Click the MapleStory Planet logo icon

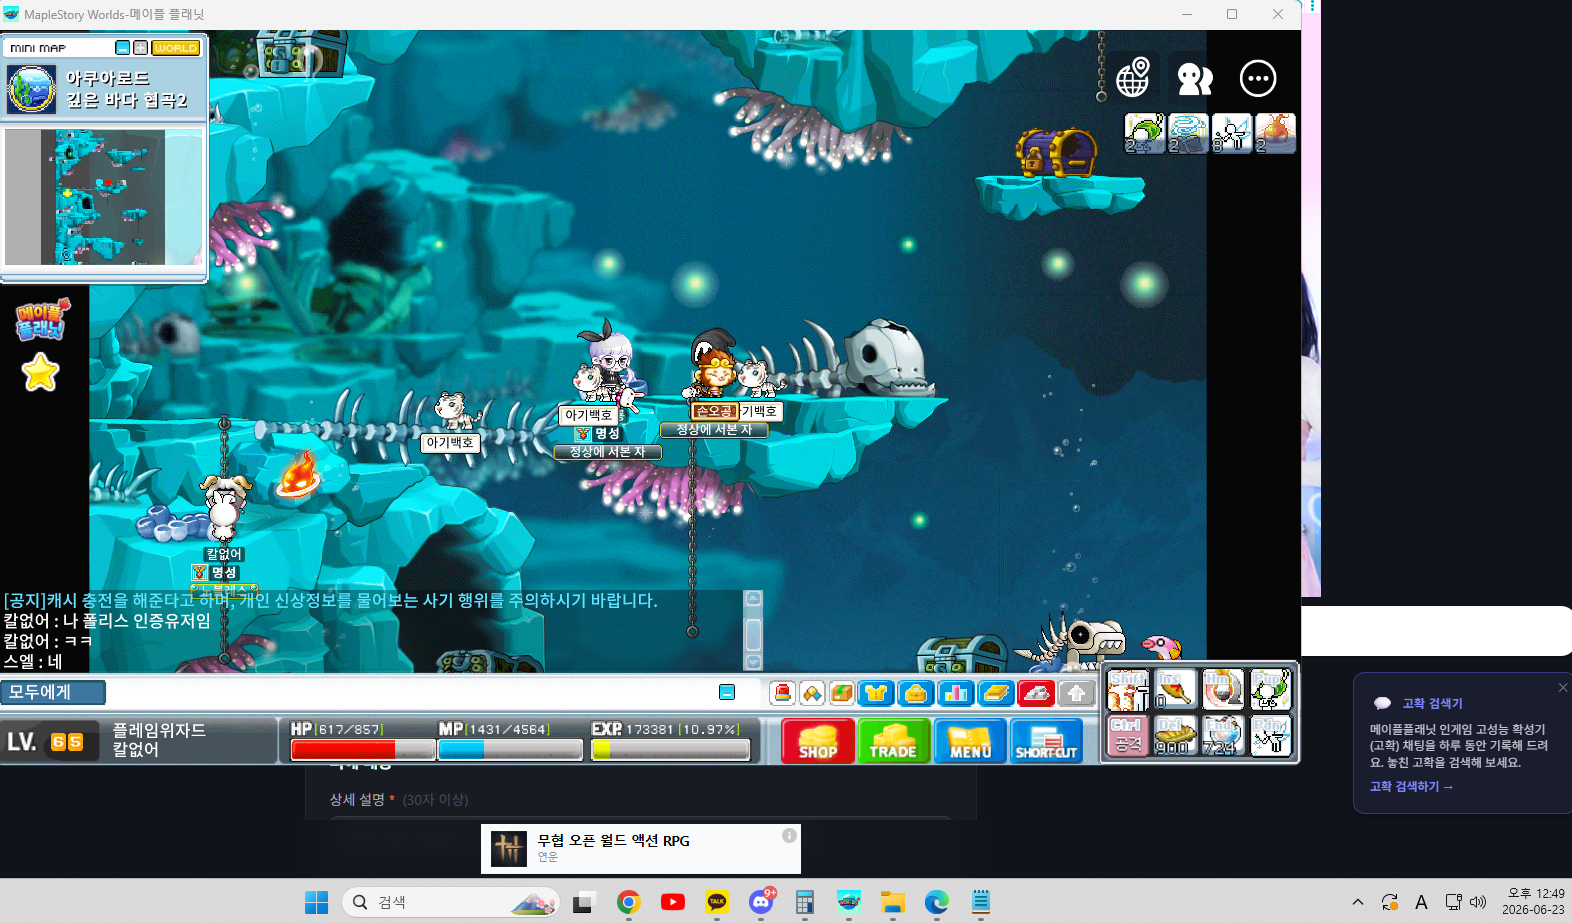coord(41,319)
